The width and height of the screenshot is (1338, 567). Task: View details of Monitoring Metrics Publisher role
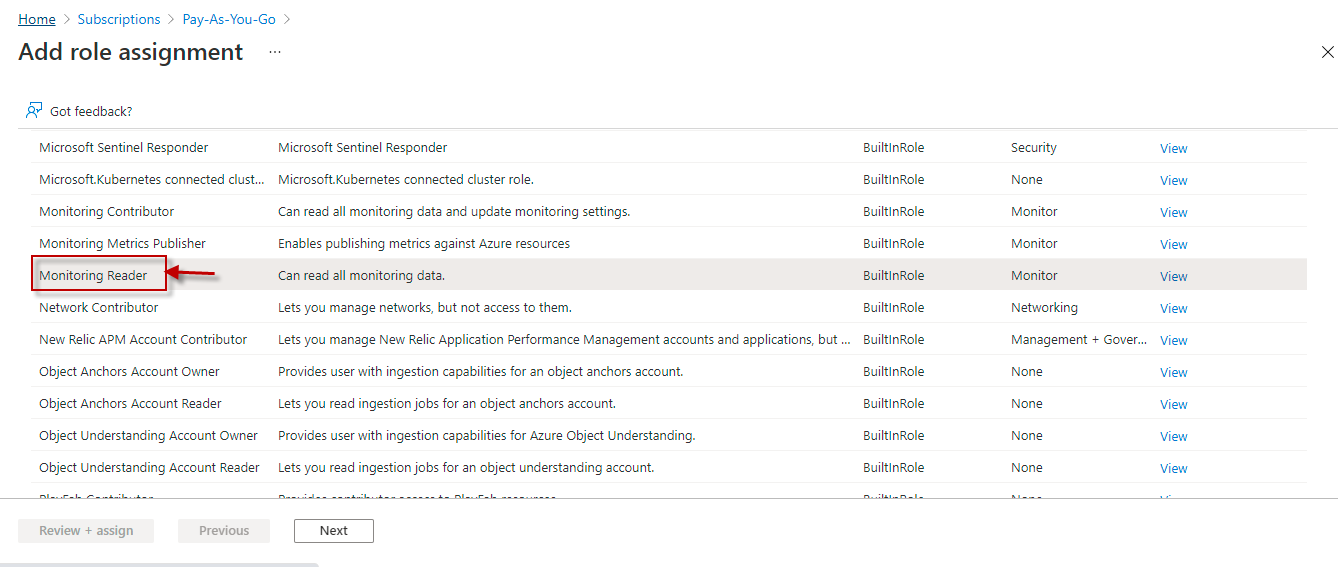point(1173,244)
